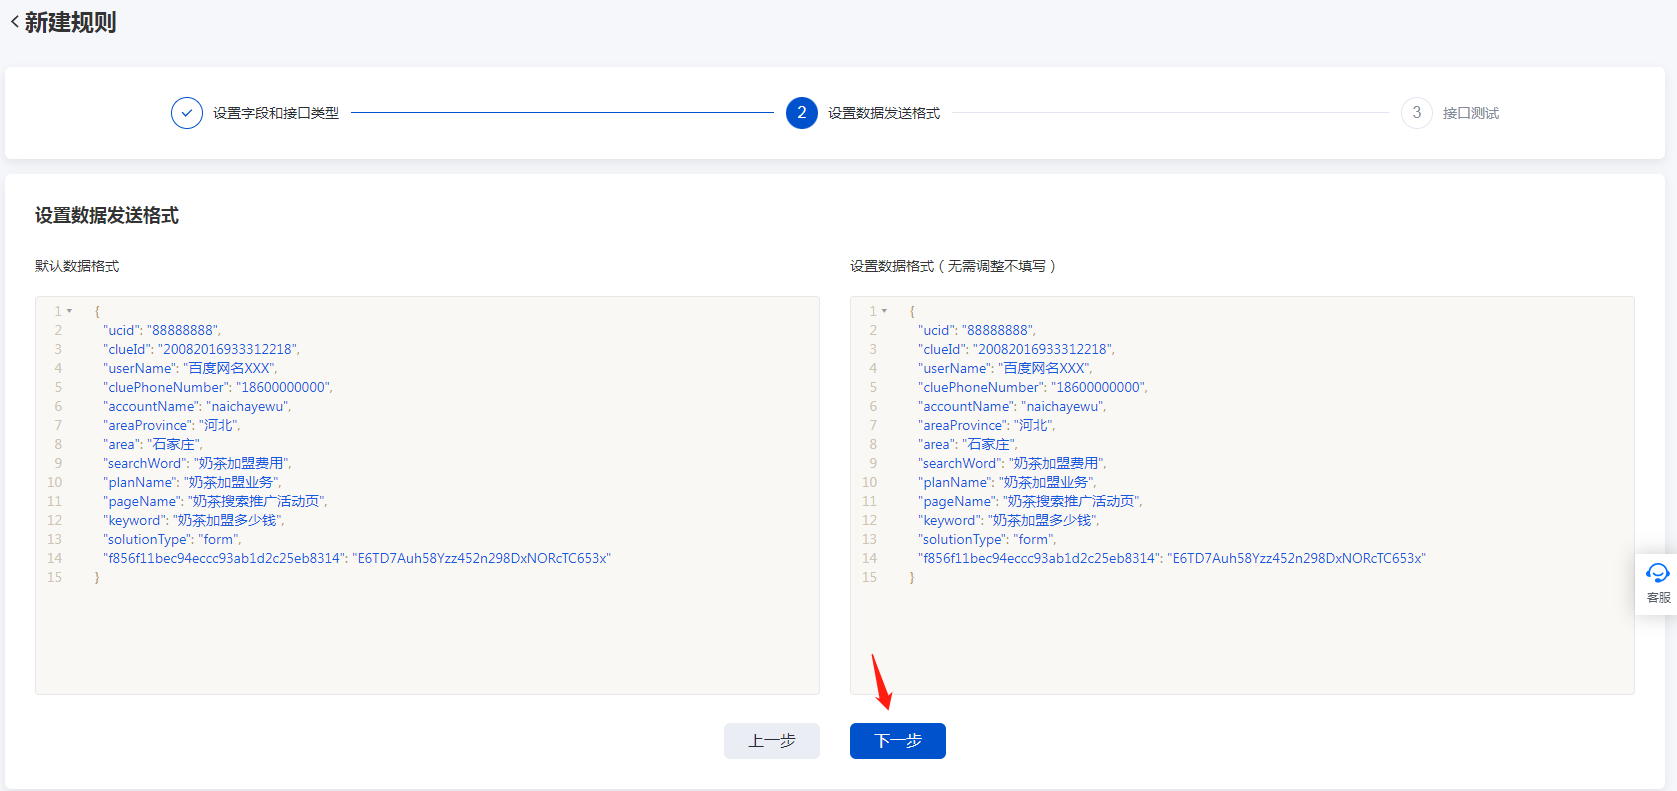
Task: Click the 上一步 button
Action: pyautogui.click(x=771, y=741)
